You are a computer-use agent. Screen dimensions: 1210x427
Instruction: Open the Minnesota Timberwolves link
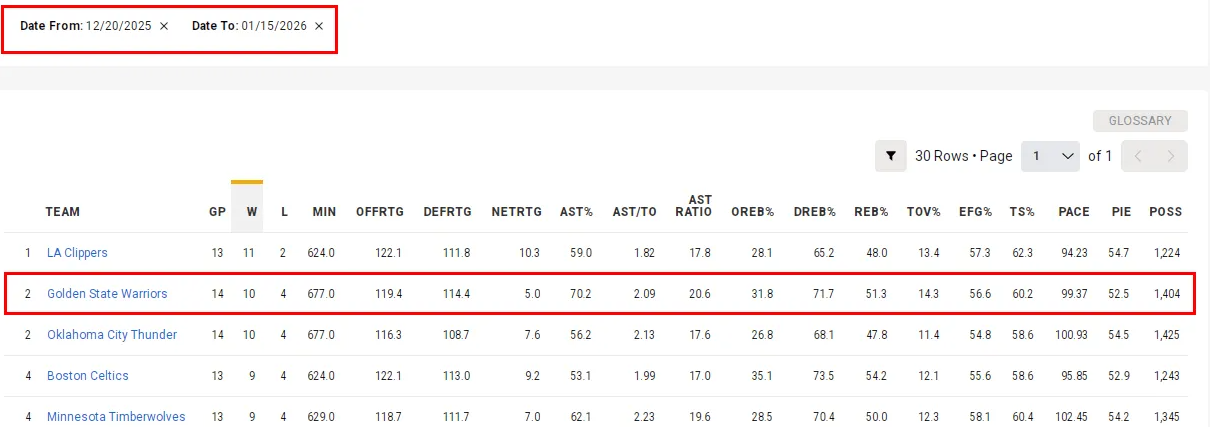pyautogui.click(x=116, y=417)
